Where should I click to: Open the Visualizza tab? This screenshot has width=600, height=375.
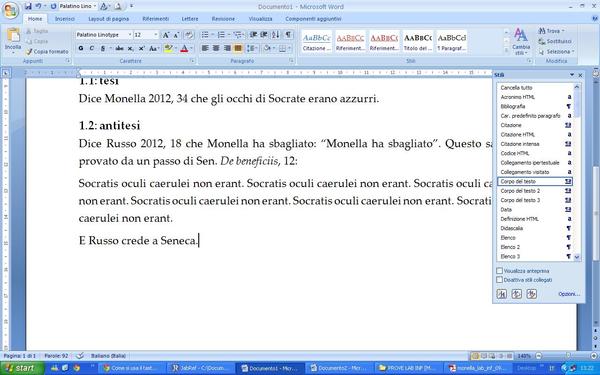(x=261, y=19)
